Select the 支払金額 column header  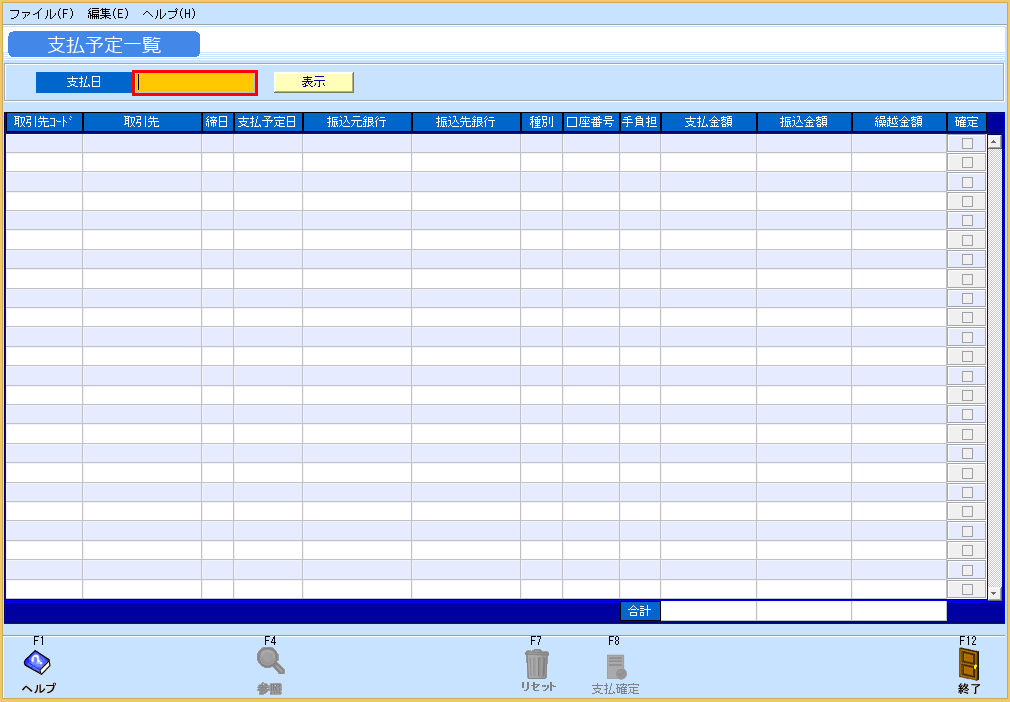pos(708,122)
